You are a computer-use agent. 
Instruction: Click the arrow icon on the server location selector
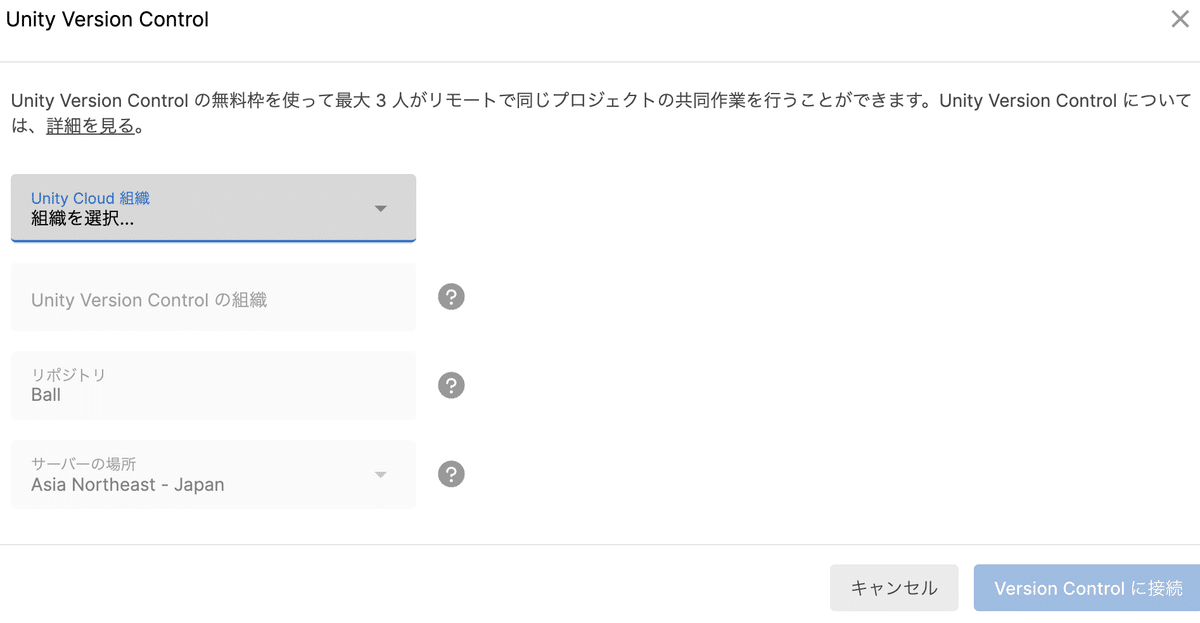380,474
